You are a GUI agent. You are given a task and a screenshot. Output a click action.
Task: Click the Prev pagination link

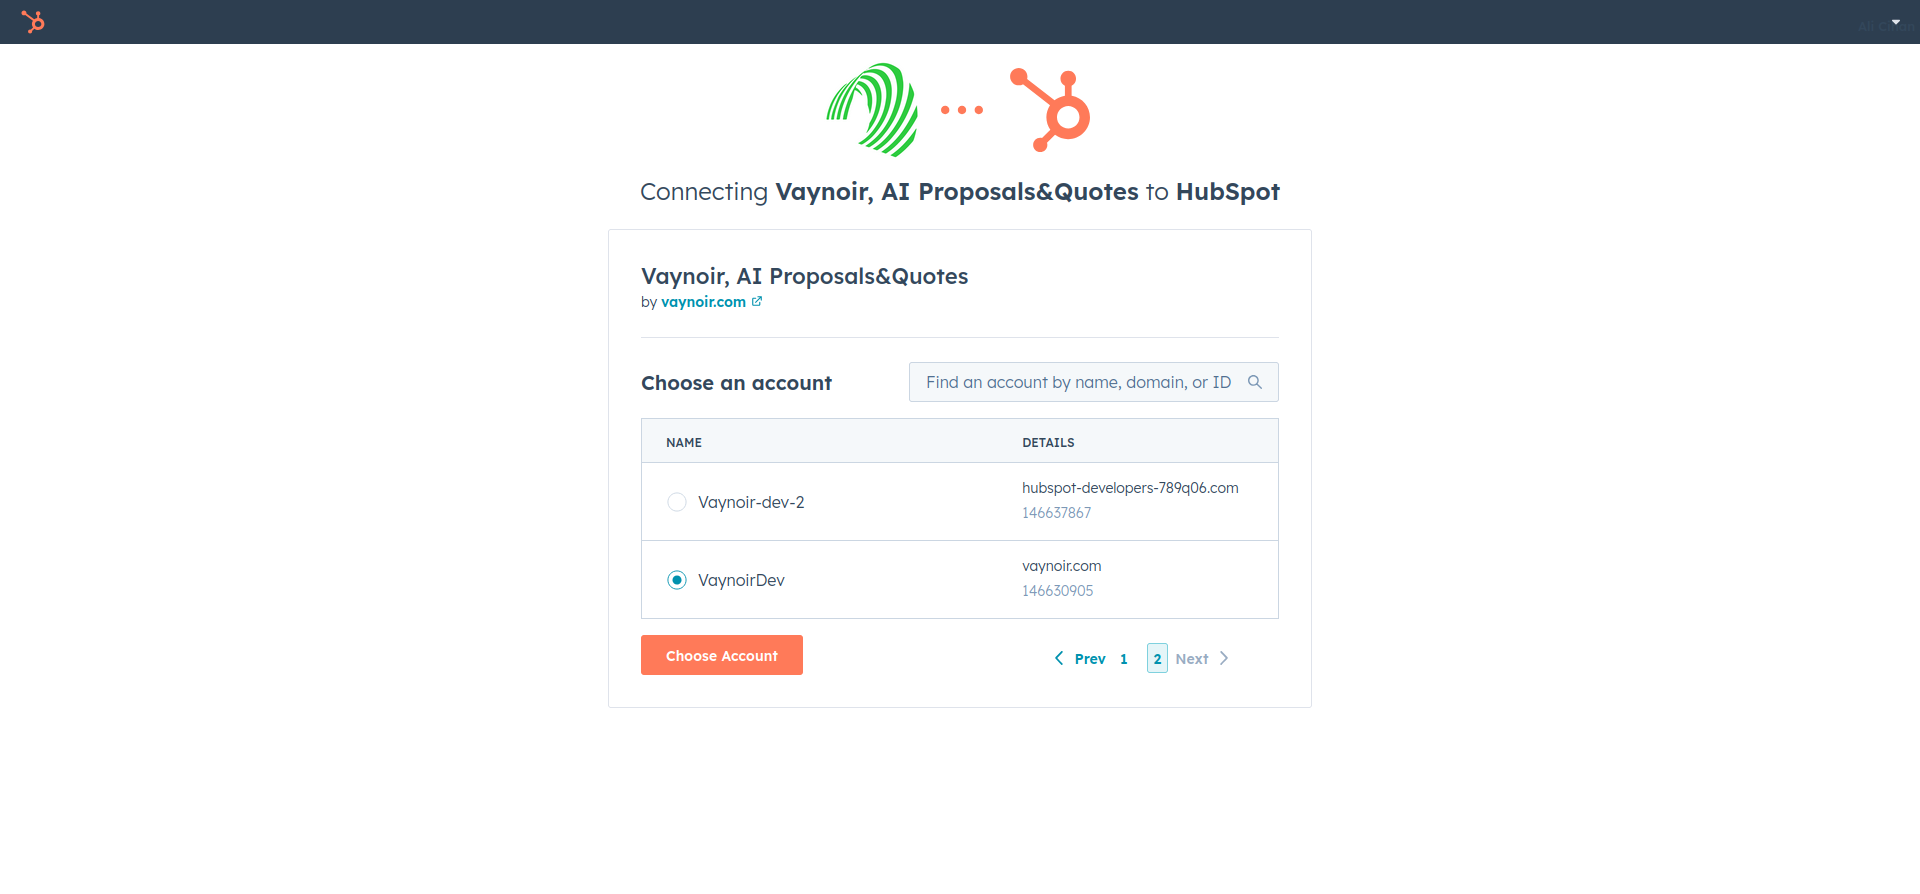(x=1090, y=659)
